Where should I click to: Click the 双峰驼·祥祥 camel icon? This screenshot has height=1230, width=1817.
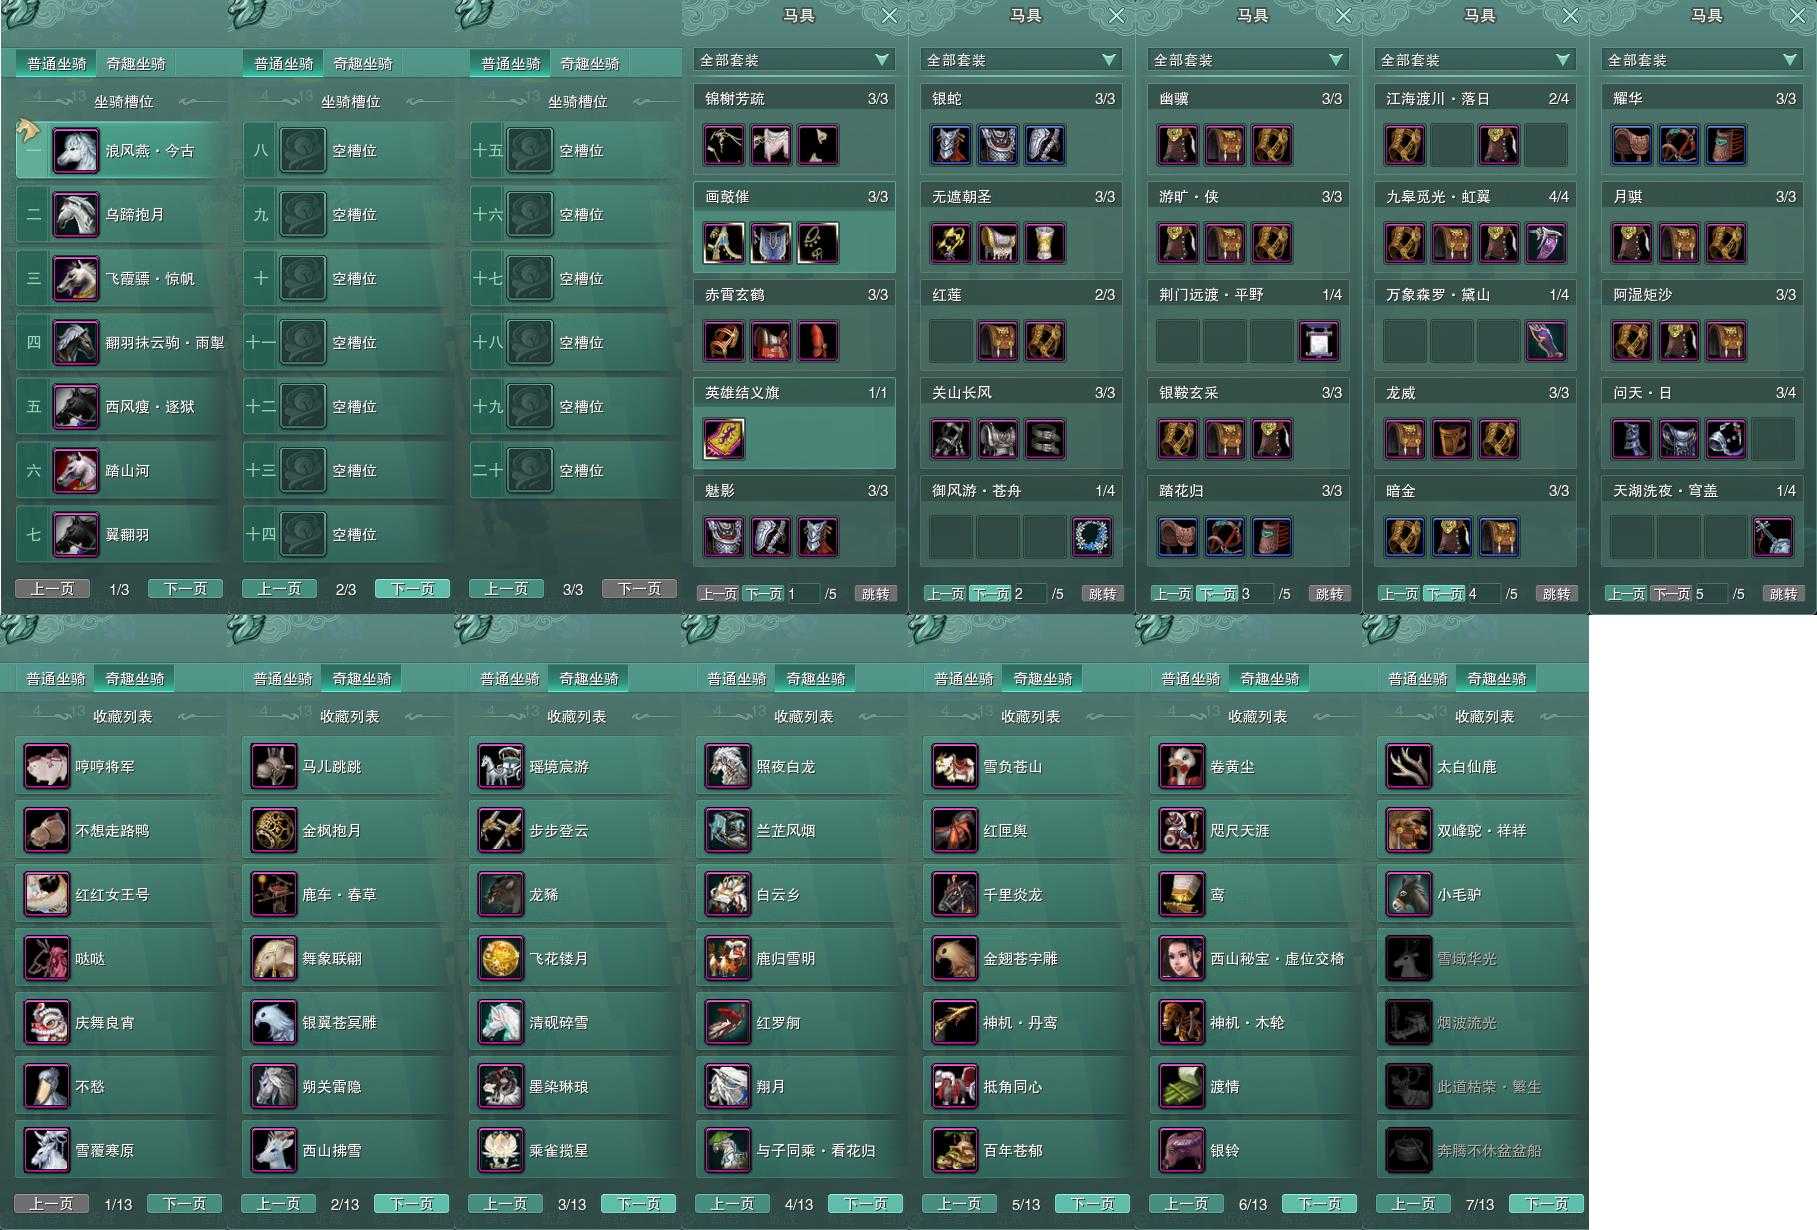1409,831
